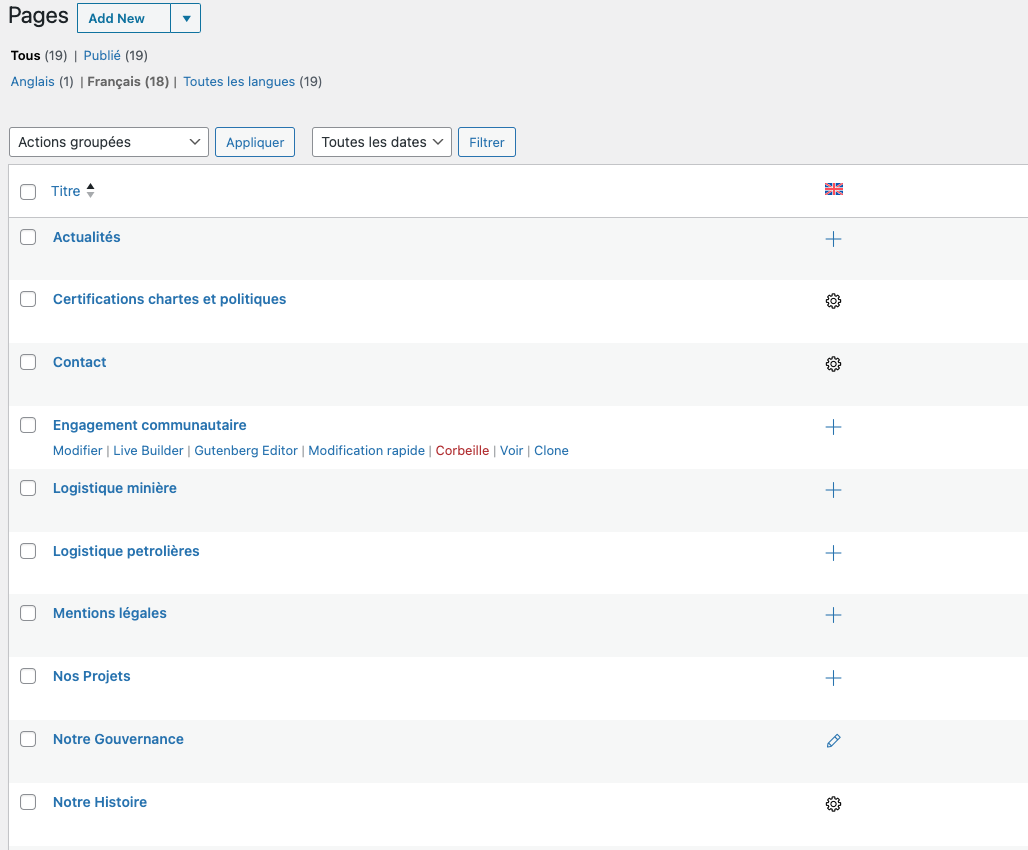Click Modification rapide for Engagement communautaire
This screenshot has height=850, width=1028.
pos(366,451)
